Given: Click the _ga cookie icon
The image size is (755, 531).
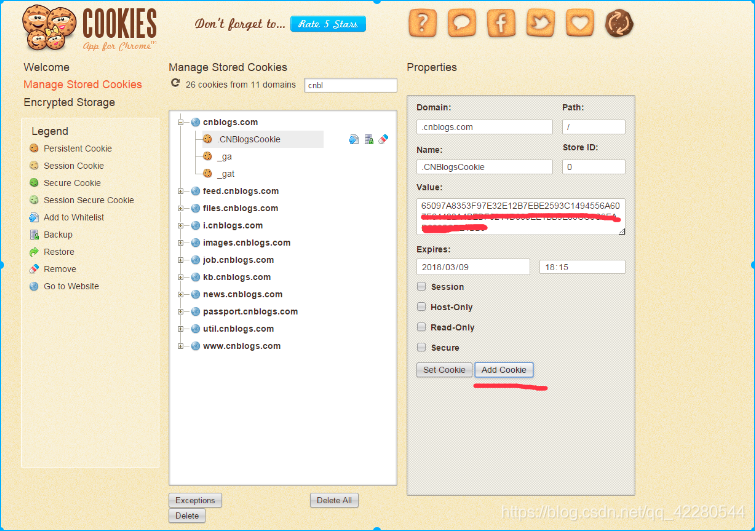Looking at the screenshot, I should tap(208, 156).
